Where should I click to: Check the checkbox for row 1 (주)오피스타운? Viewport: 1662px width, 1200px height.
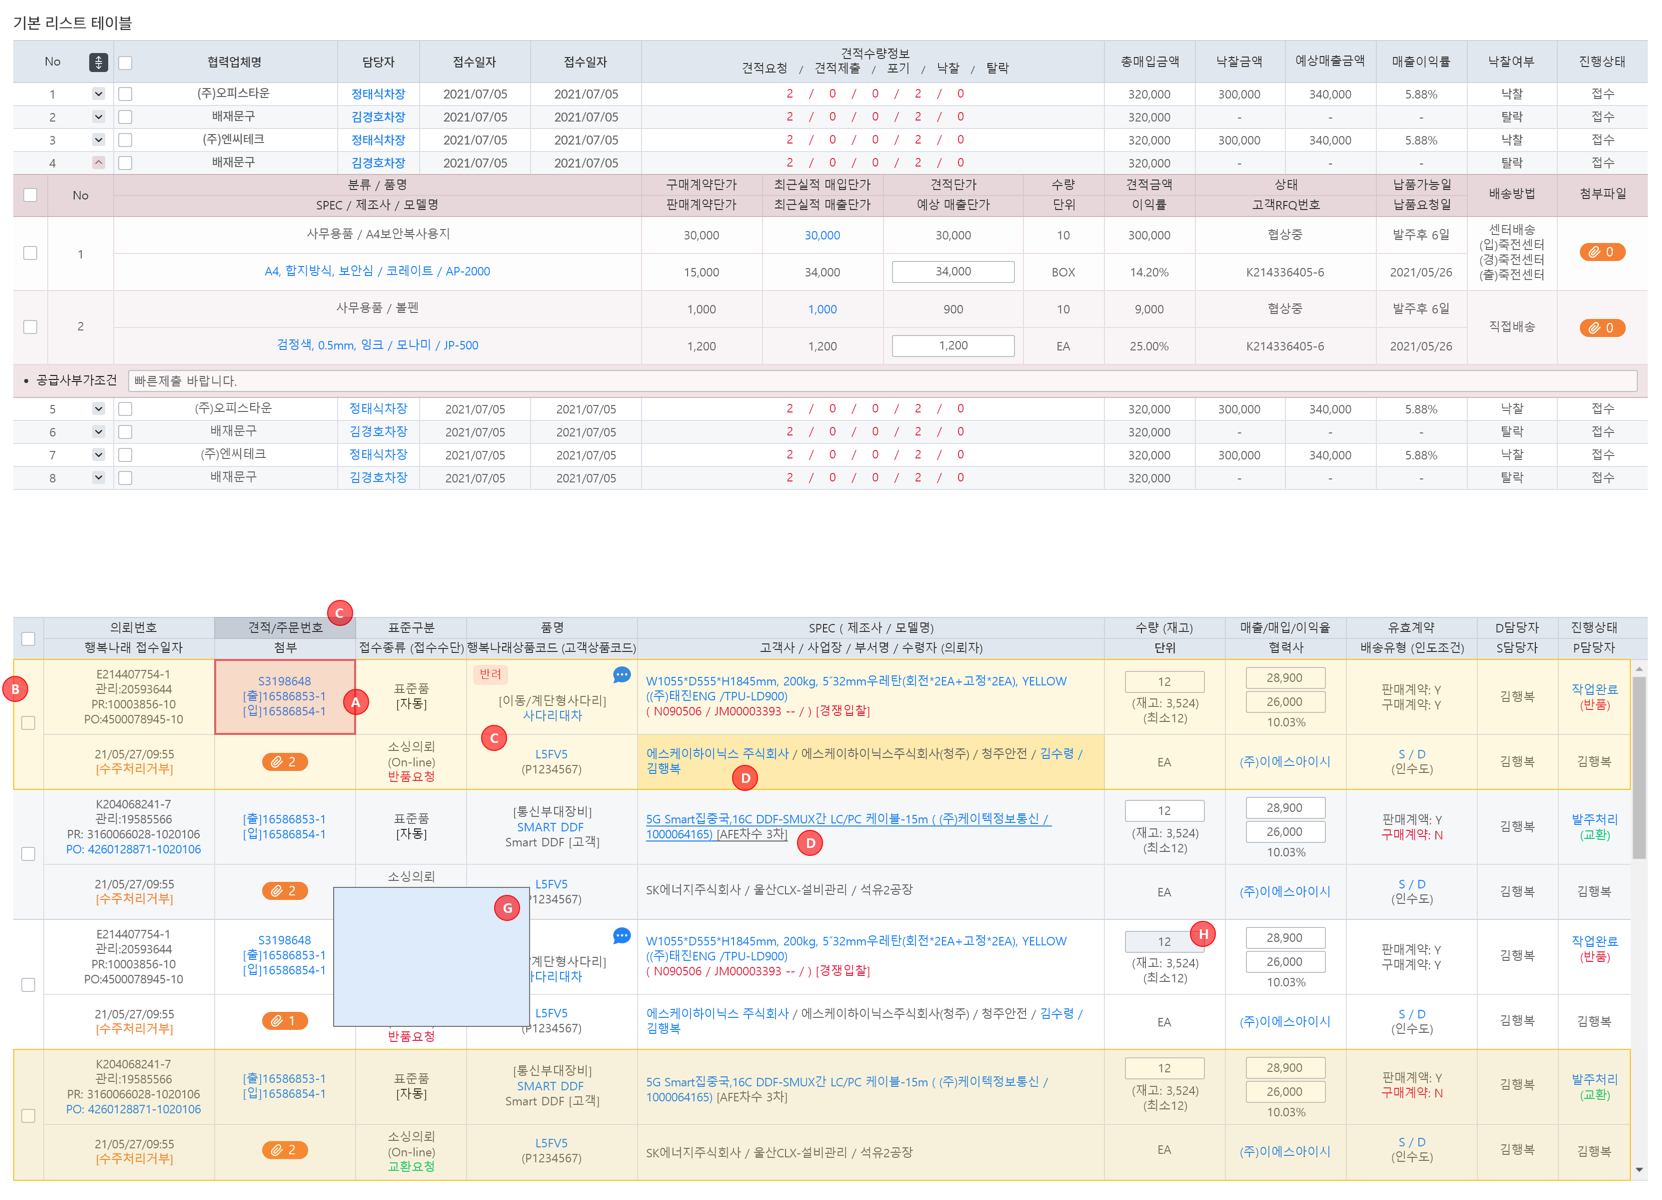[x=125, y=94]
